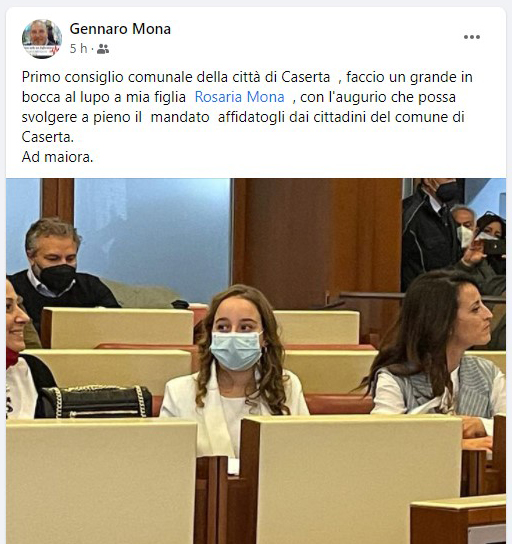Click the man wearing the black mask
The image size is (512, 544).
[56, 271]
